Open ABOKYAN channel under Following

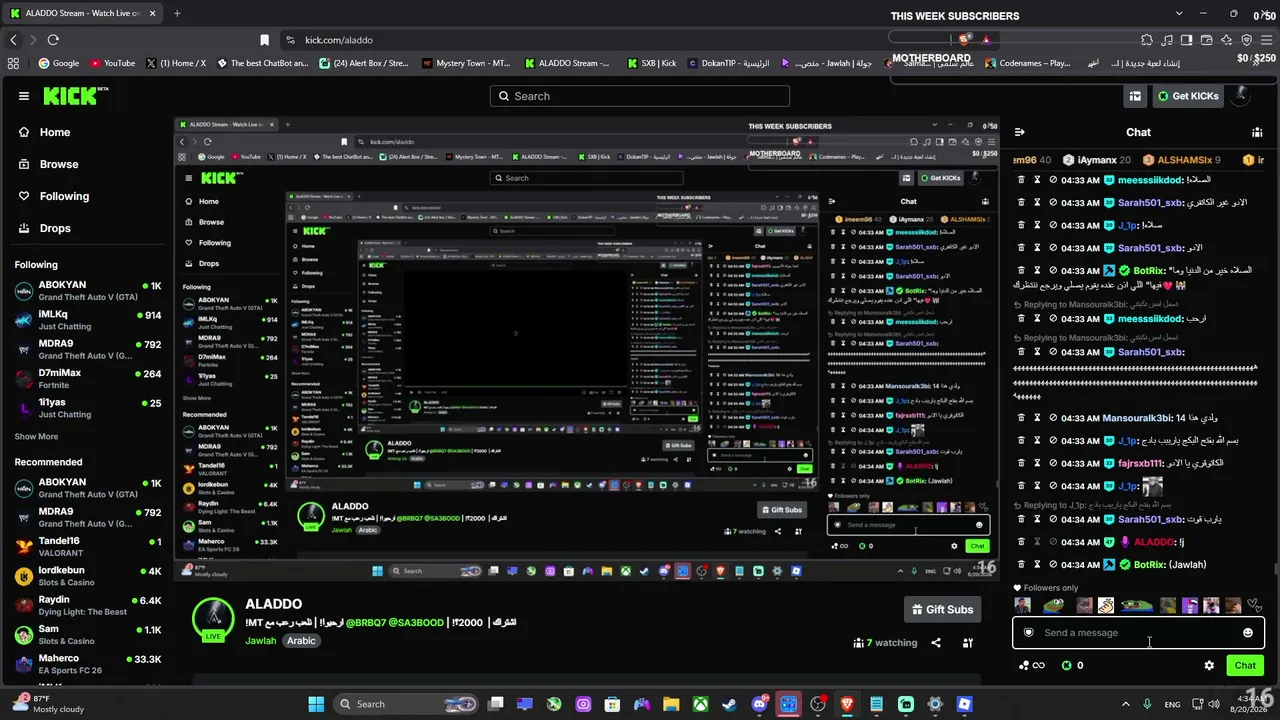88,290
